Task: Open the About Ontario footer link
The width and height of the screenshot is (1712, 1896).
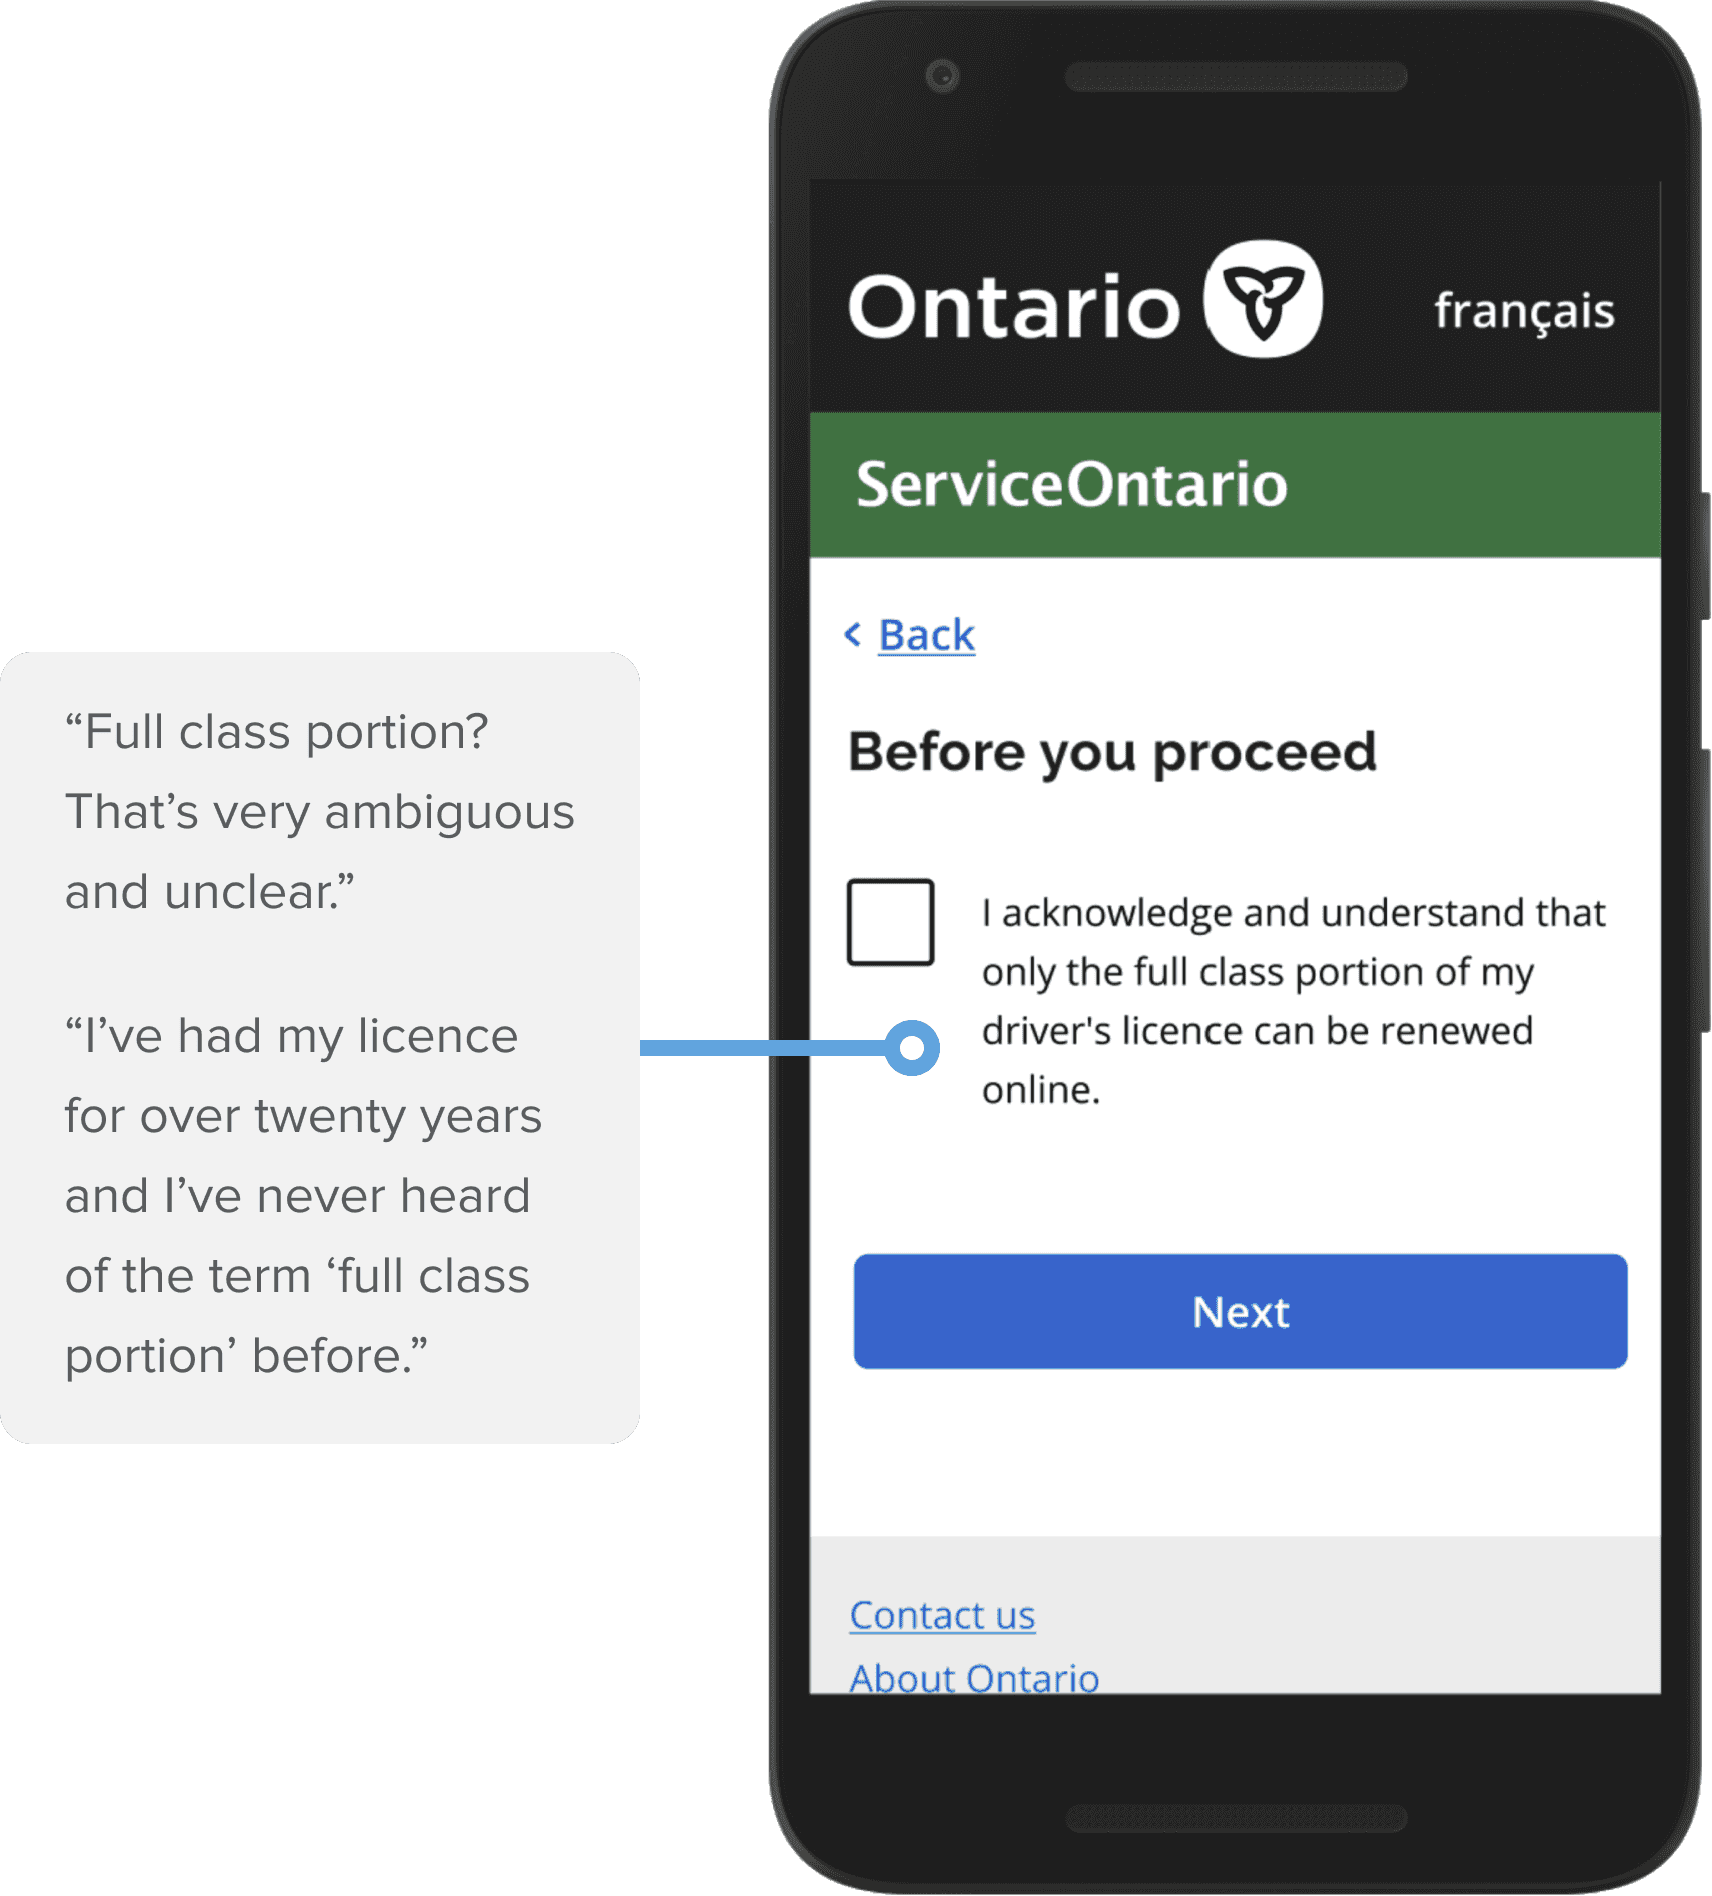Action: pos(974,1677)
